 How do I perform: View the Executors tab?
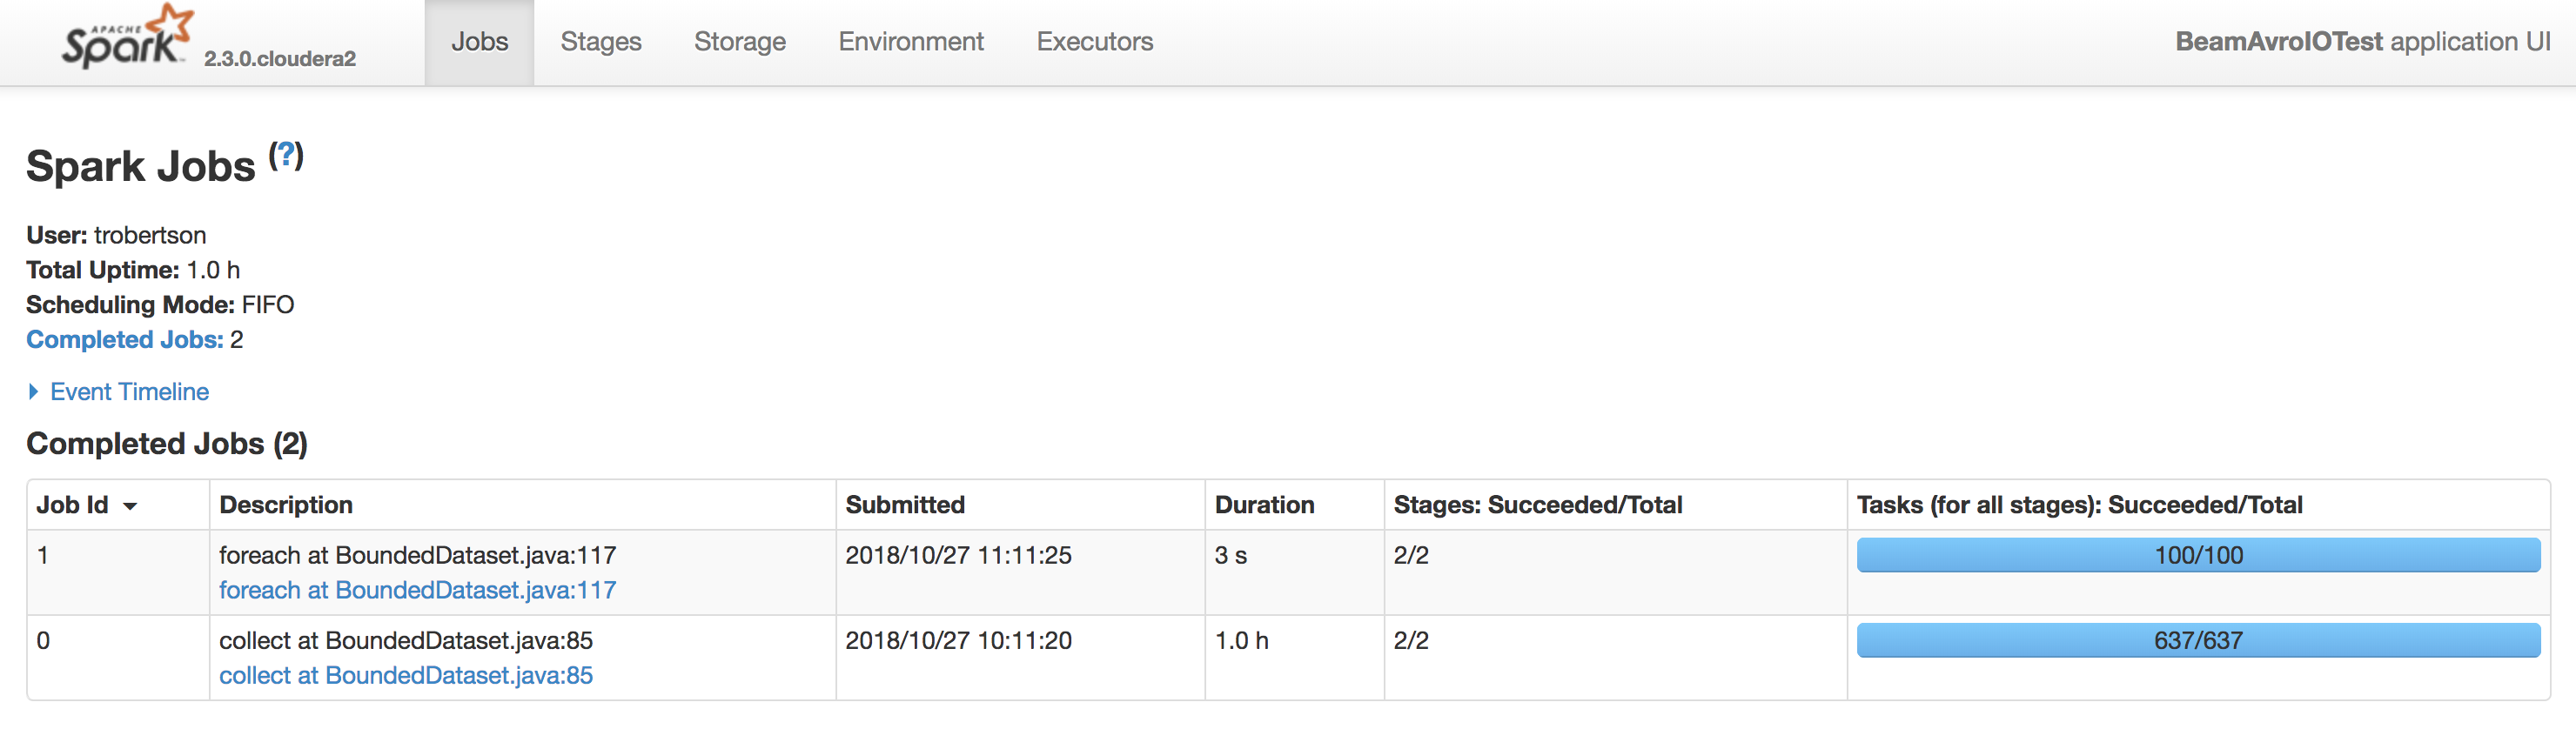coord(1094,42)
